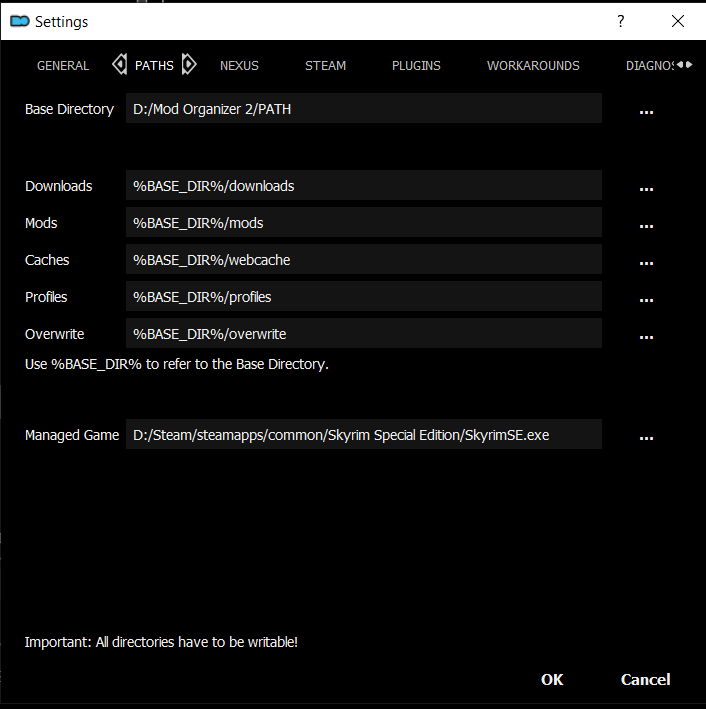Open the Nexus tab

pos(239,66)
